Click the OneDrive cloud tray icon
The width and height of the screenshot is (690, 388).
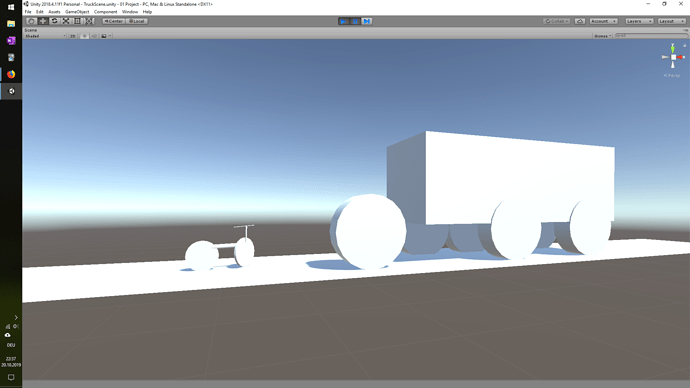click(x=7, y=335)
